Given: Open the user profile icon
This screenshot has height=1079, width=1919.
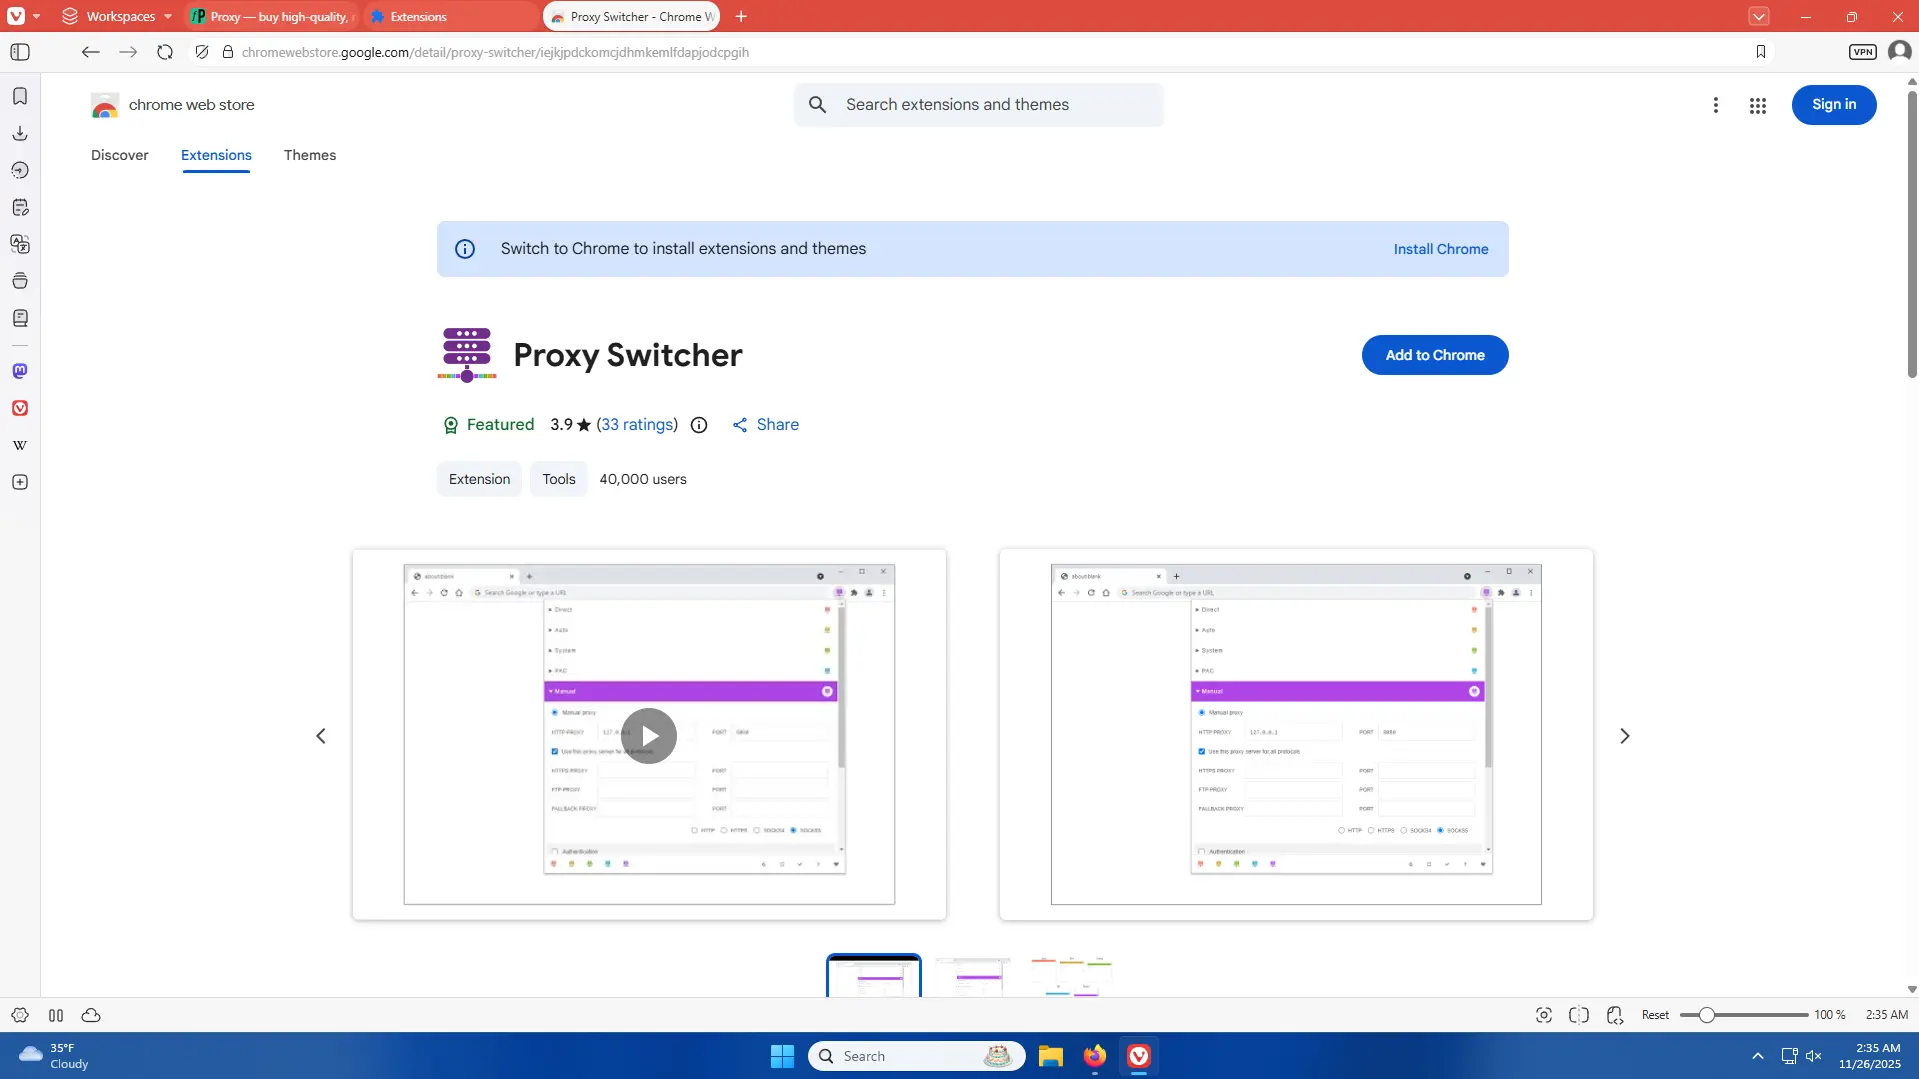Looking at the screenshot, I should tap(1899, 52).
